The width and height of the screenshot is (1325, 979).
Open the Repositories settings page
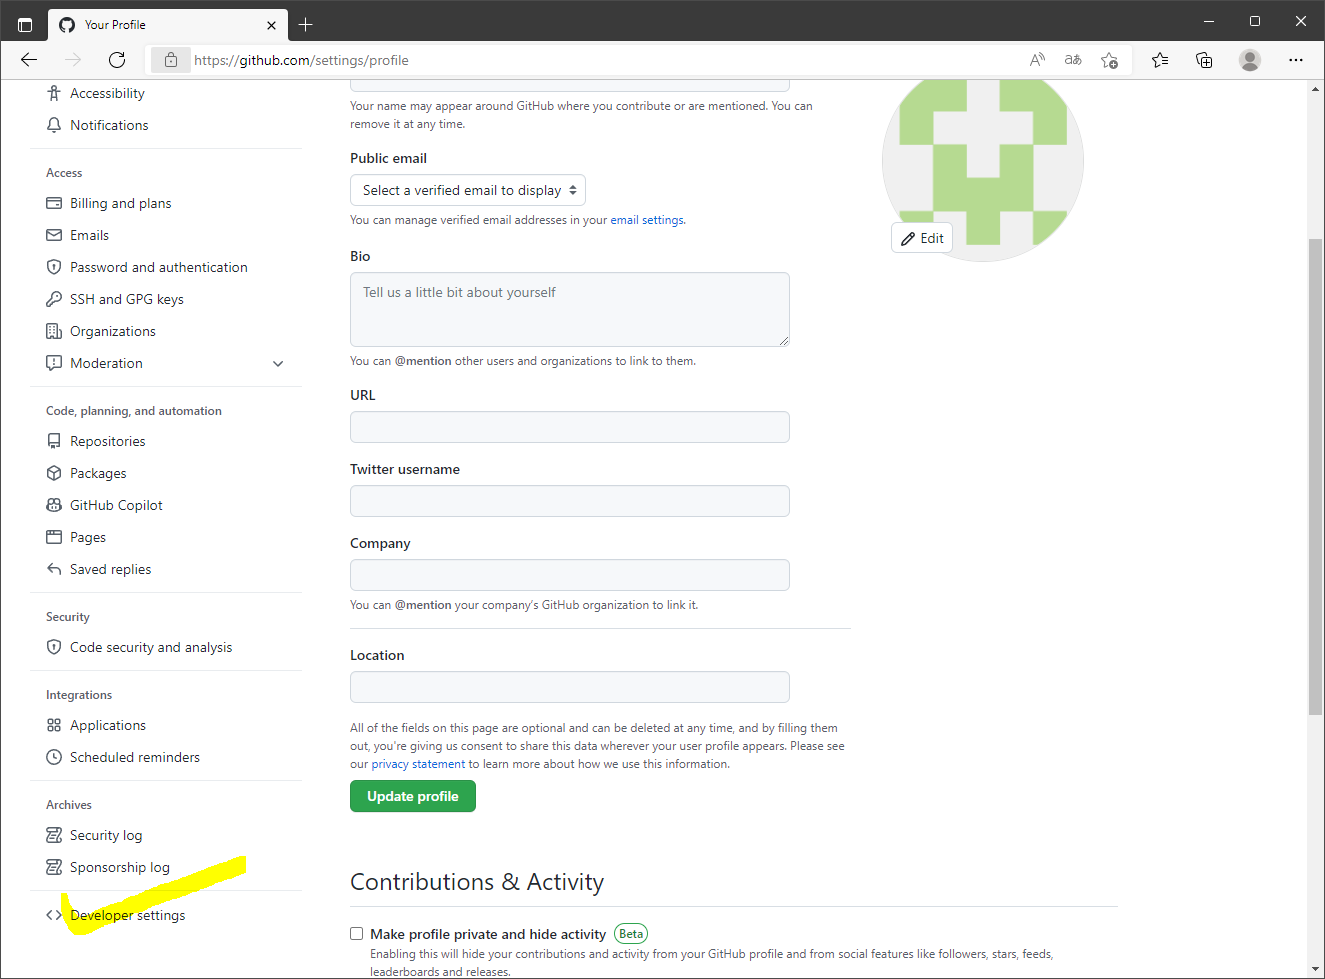pyautogui.click(x=108, y=441)
